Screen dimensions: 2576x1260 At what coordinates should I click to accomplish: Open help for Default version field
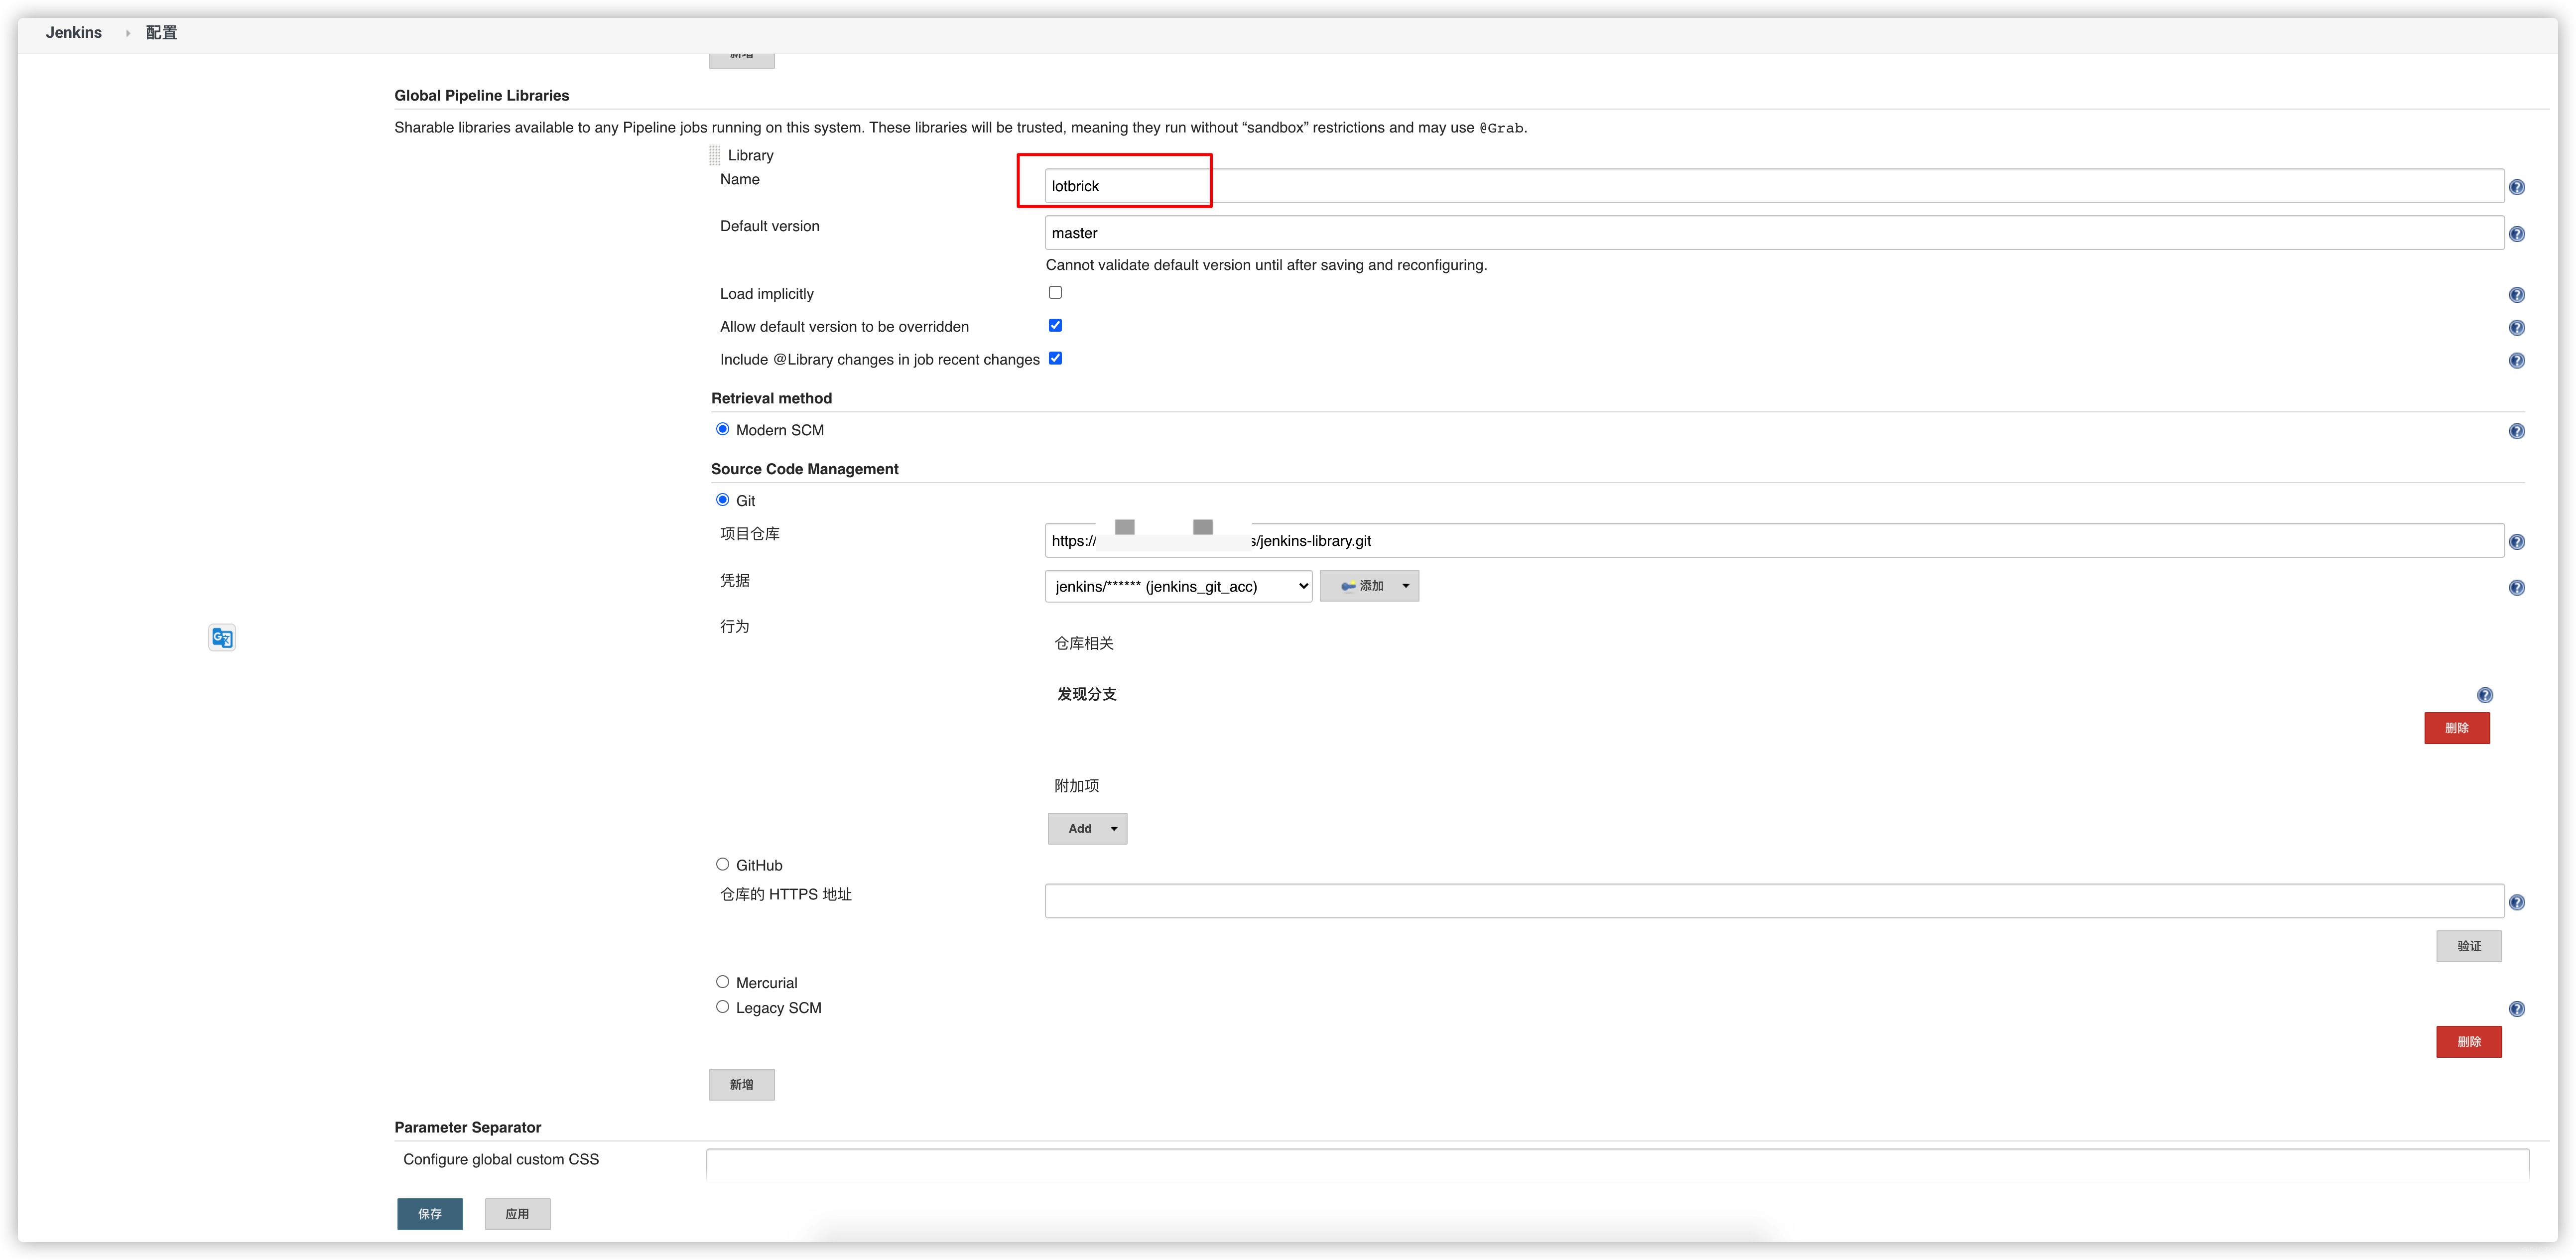[2517, 234]
